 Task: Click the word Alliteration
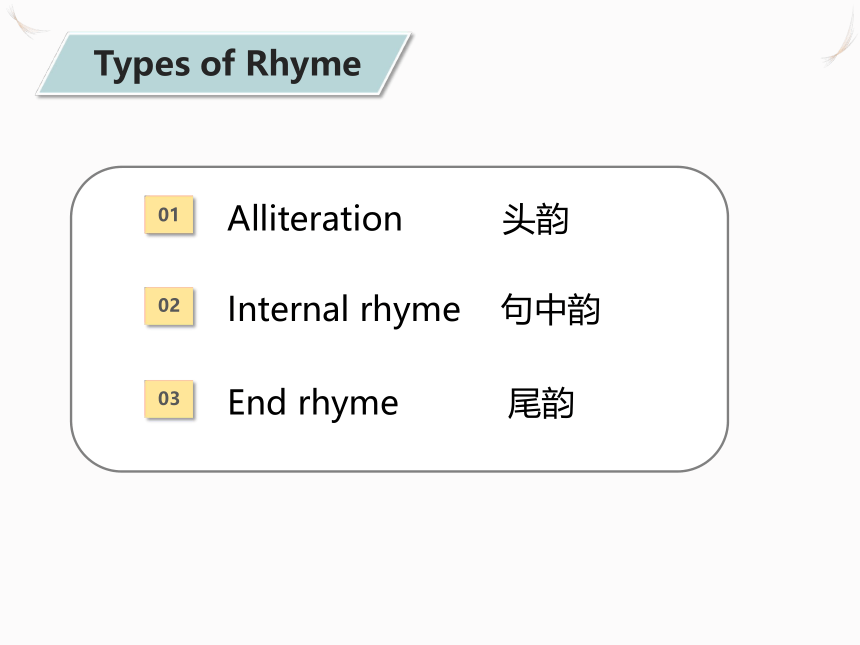click(x=315, y=218)
